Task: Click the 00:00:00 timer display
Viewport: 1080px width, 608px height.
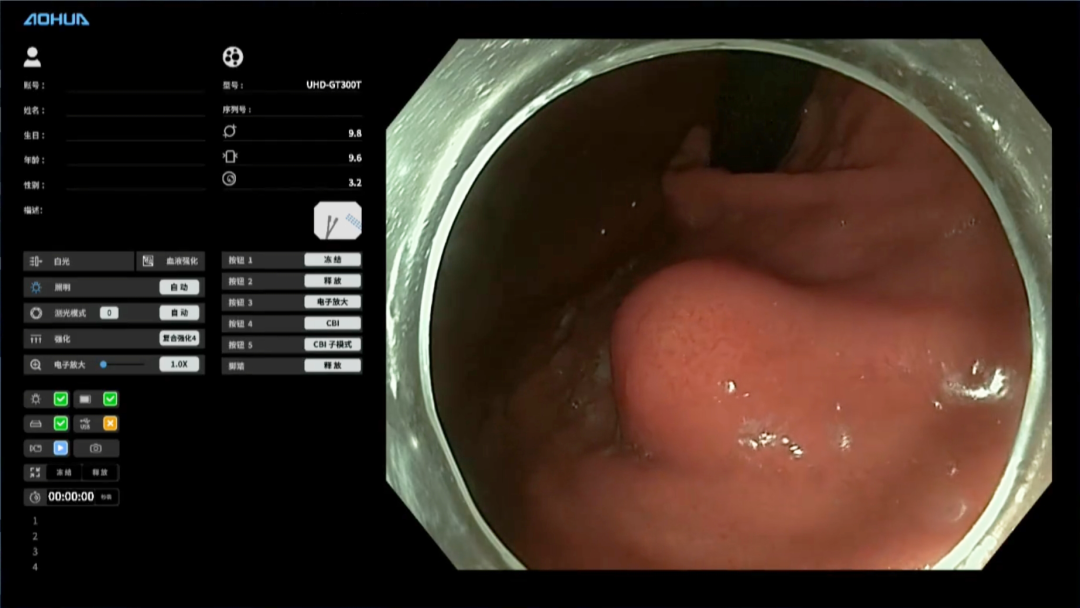Action: (71, 496)
